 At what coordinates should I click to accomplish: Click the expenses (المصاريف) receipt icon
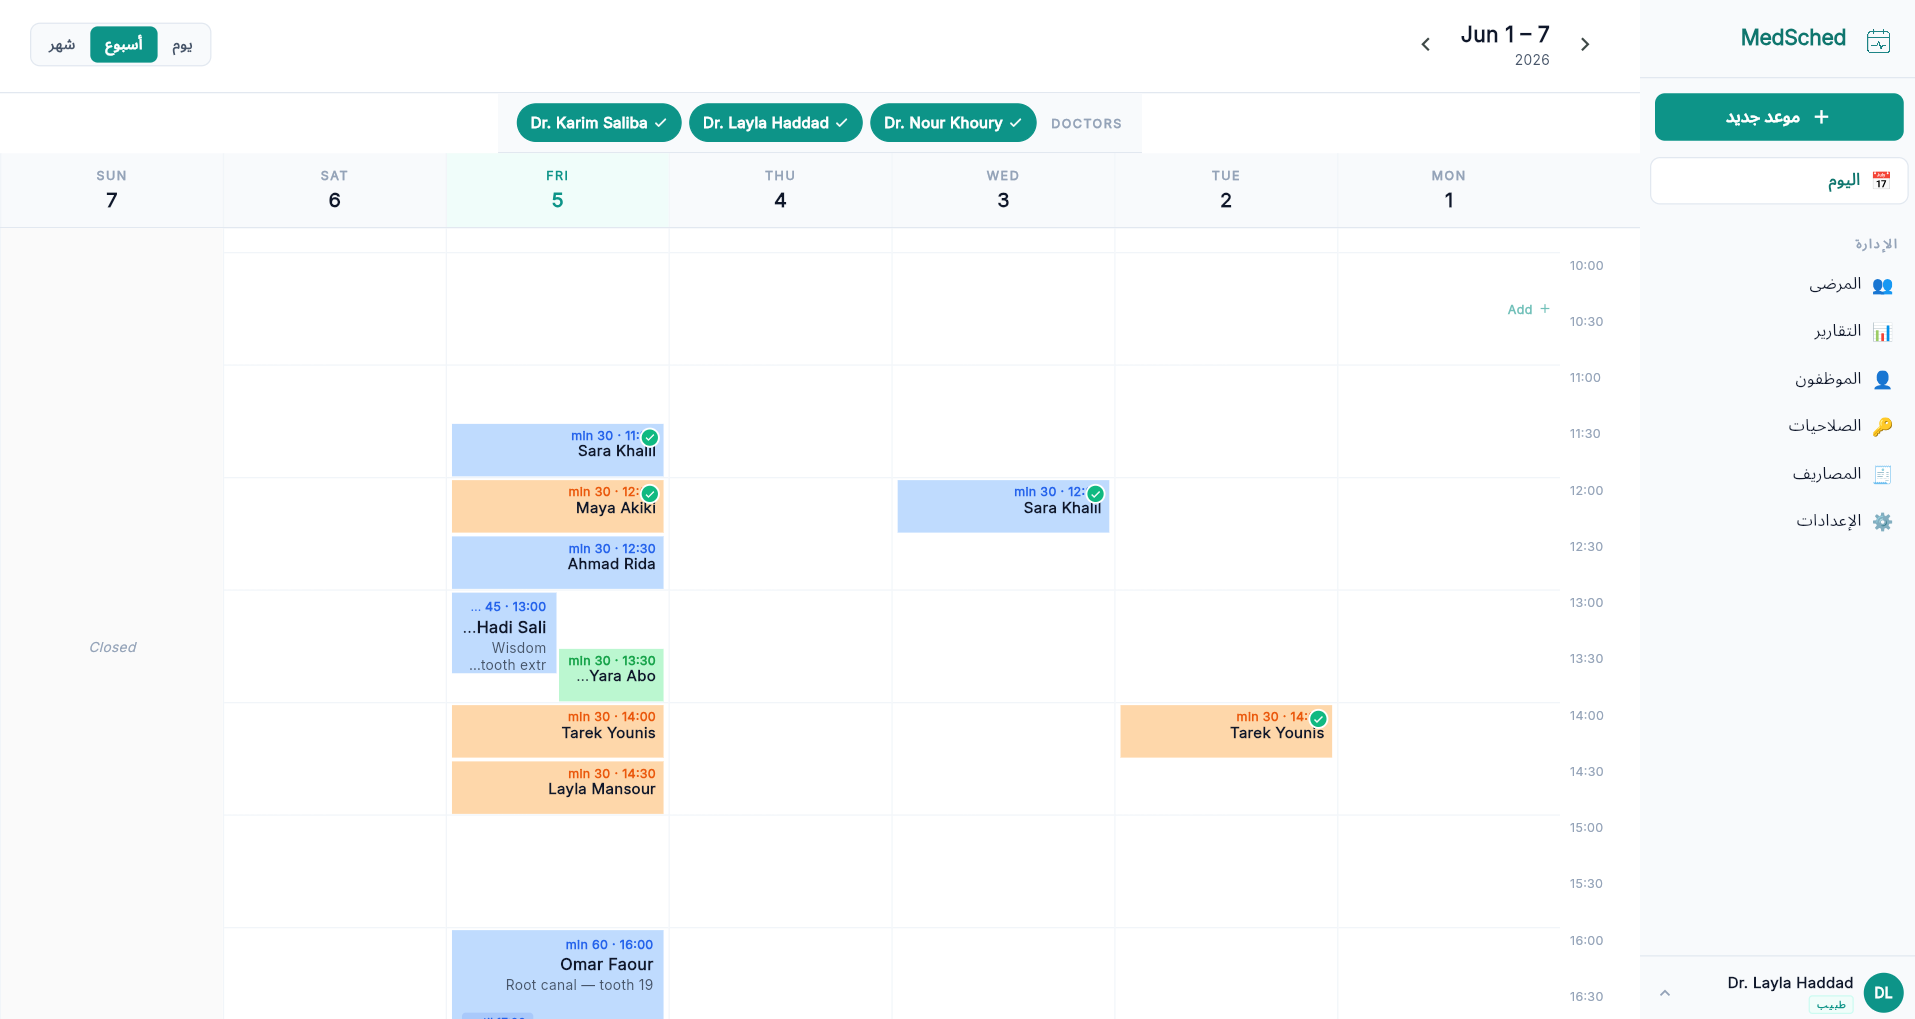[x=1882, y=474]
